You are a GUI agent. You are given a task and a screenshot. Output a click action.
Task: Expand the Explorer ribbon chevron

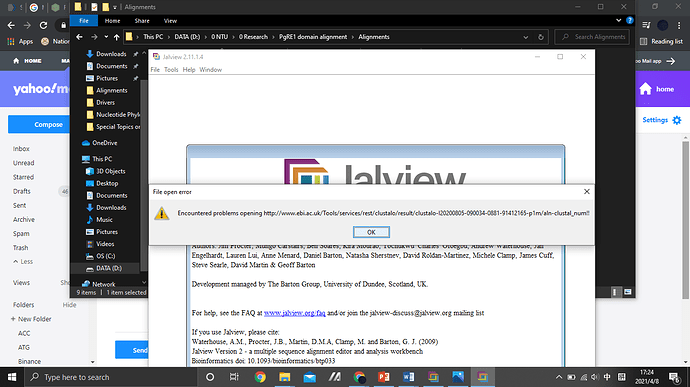(618, 20)
